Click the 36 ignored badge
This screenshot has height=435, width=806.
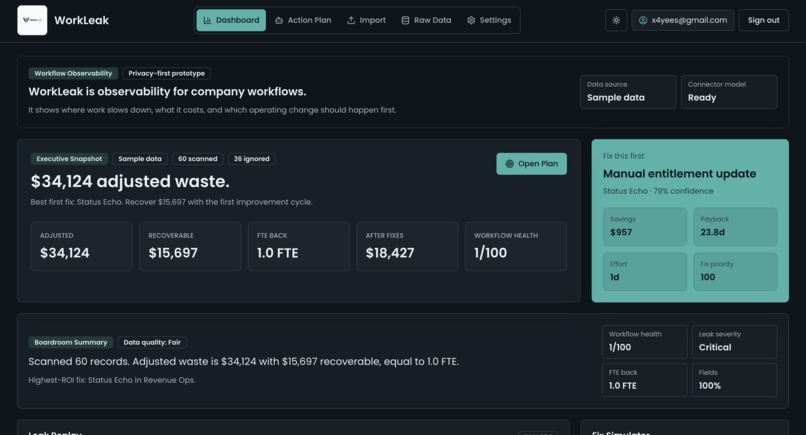(251, 159)
